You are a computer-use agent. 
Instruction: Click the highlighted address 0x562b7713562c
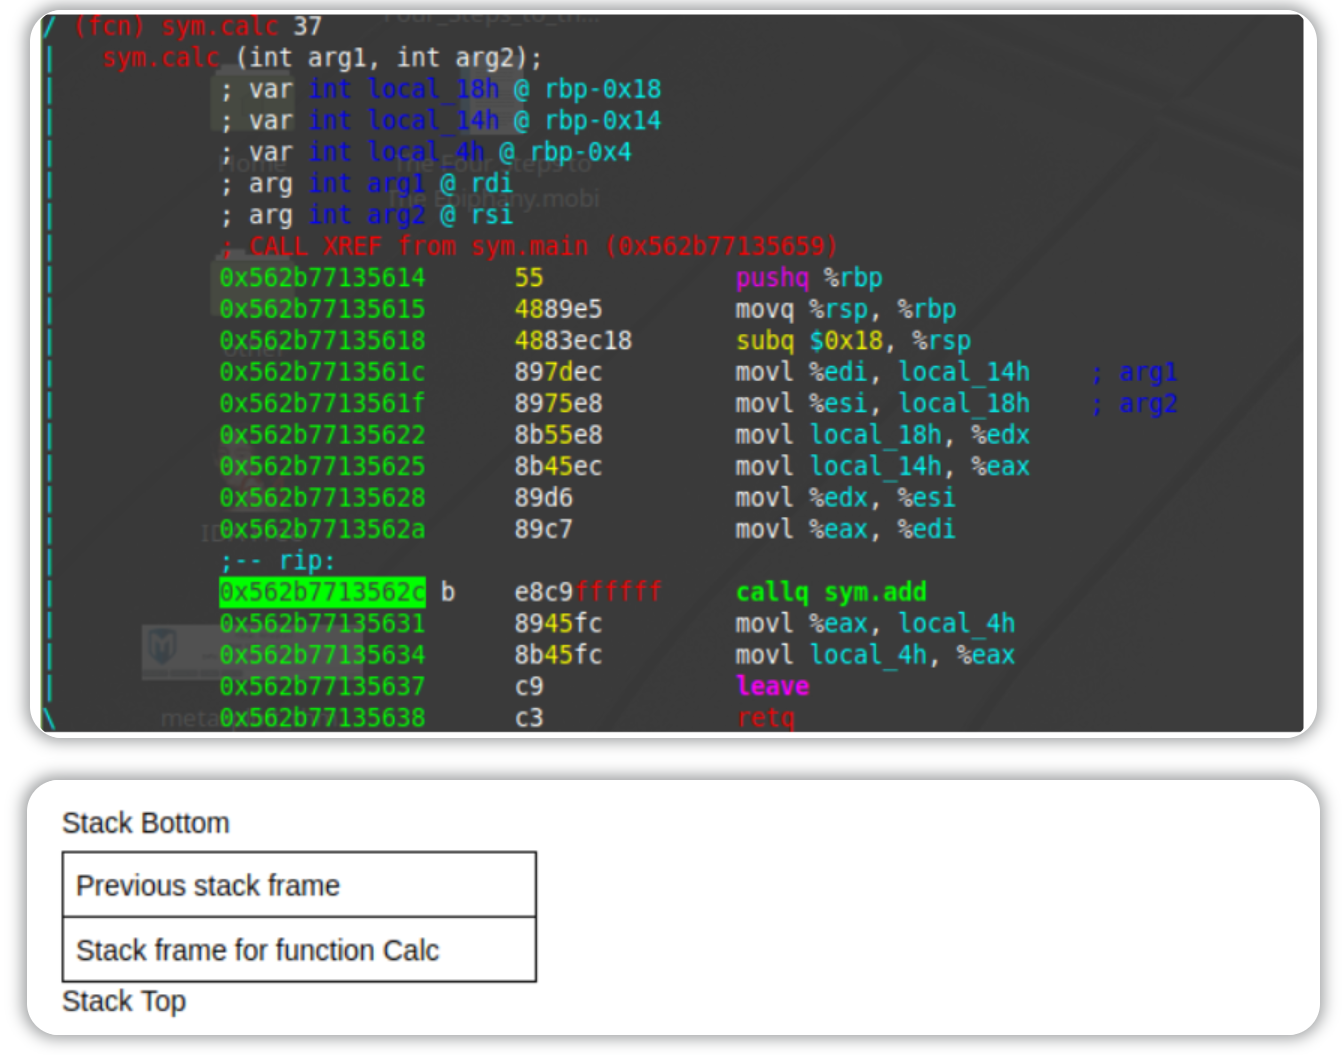(x=322, y=592)
